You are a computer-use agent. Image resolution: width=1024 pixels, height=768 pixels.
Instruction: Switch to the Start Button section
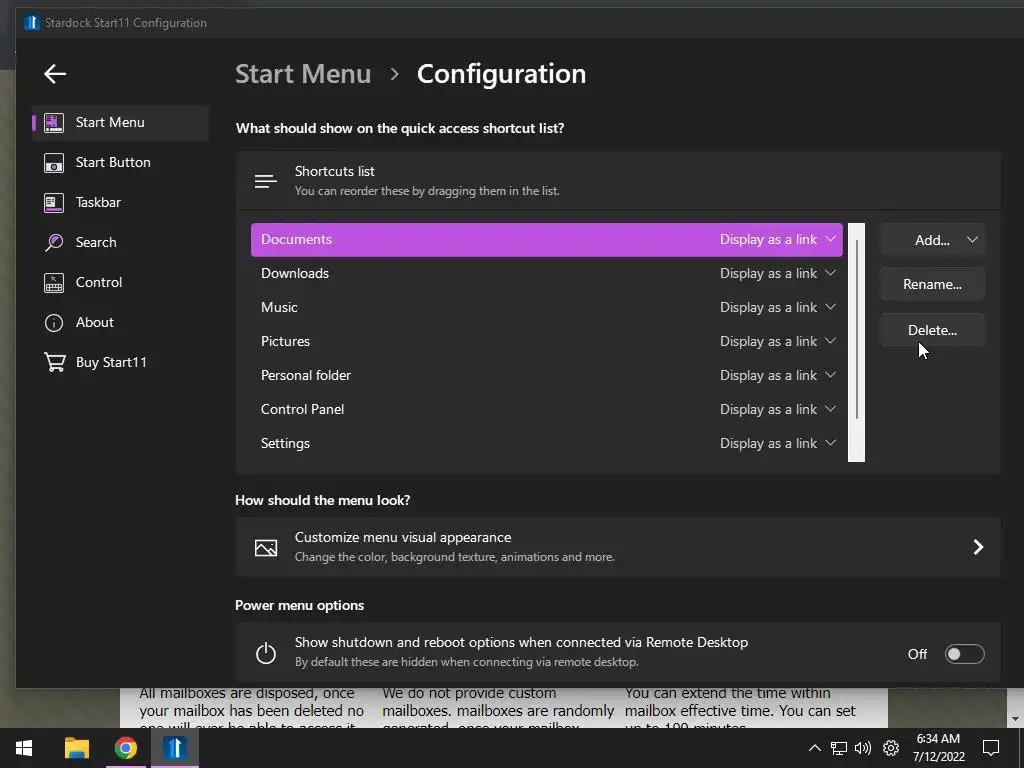(120, 163)
